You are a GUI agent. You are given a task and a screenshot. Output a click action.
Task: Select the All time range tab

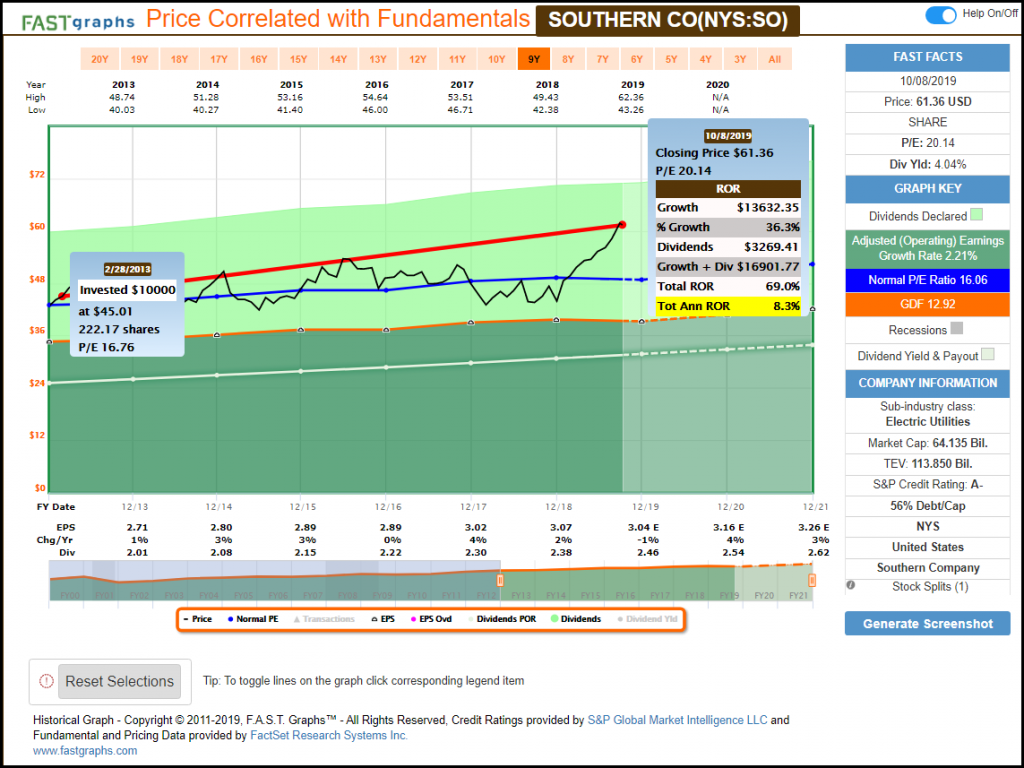pos(774,59)
